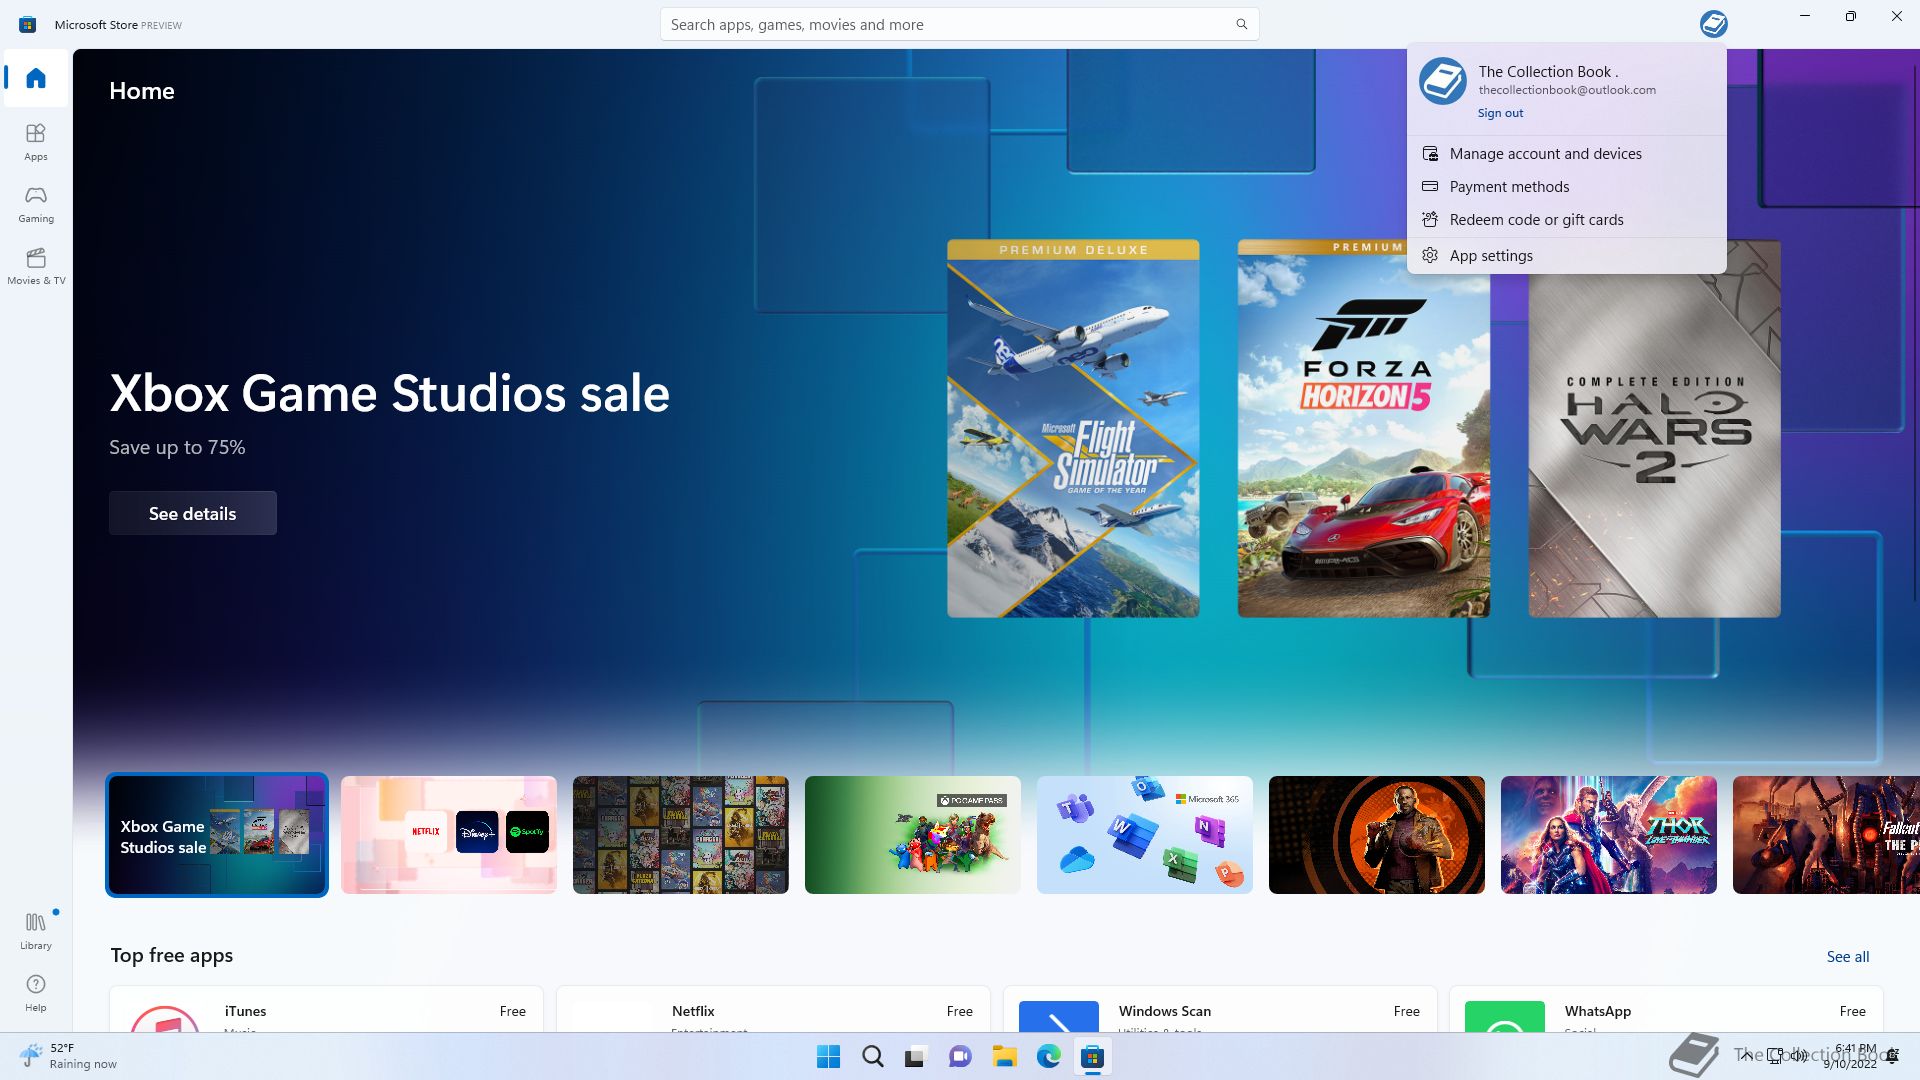Viewport: 1920px width, 1080px height.
Task: Open taskbar Search
Action: 872,1057
